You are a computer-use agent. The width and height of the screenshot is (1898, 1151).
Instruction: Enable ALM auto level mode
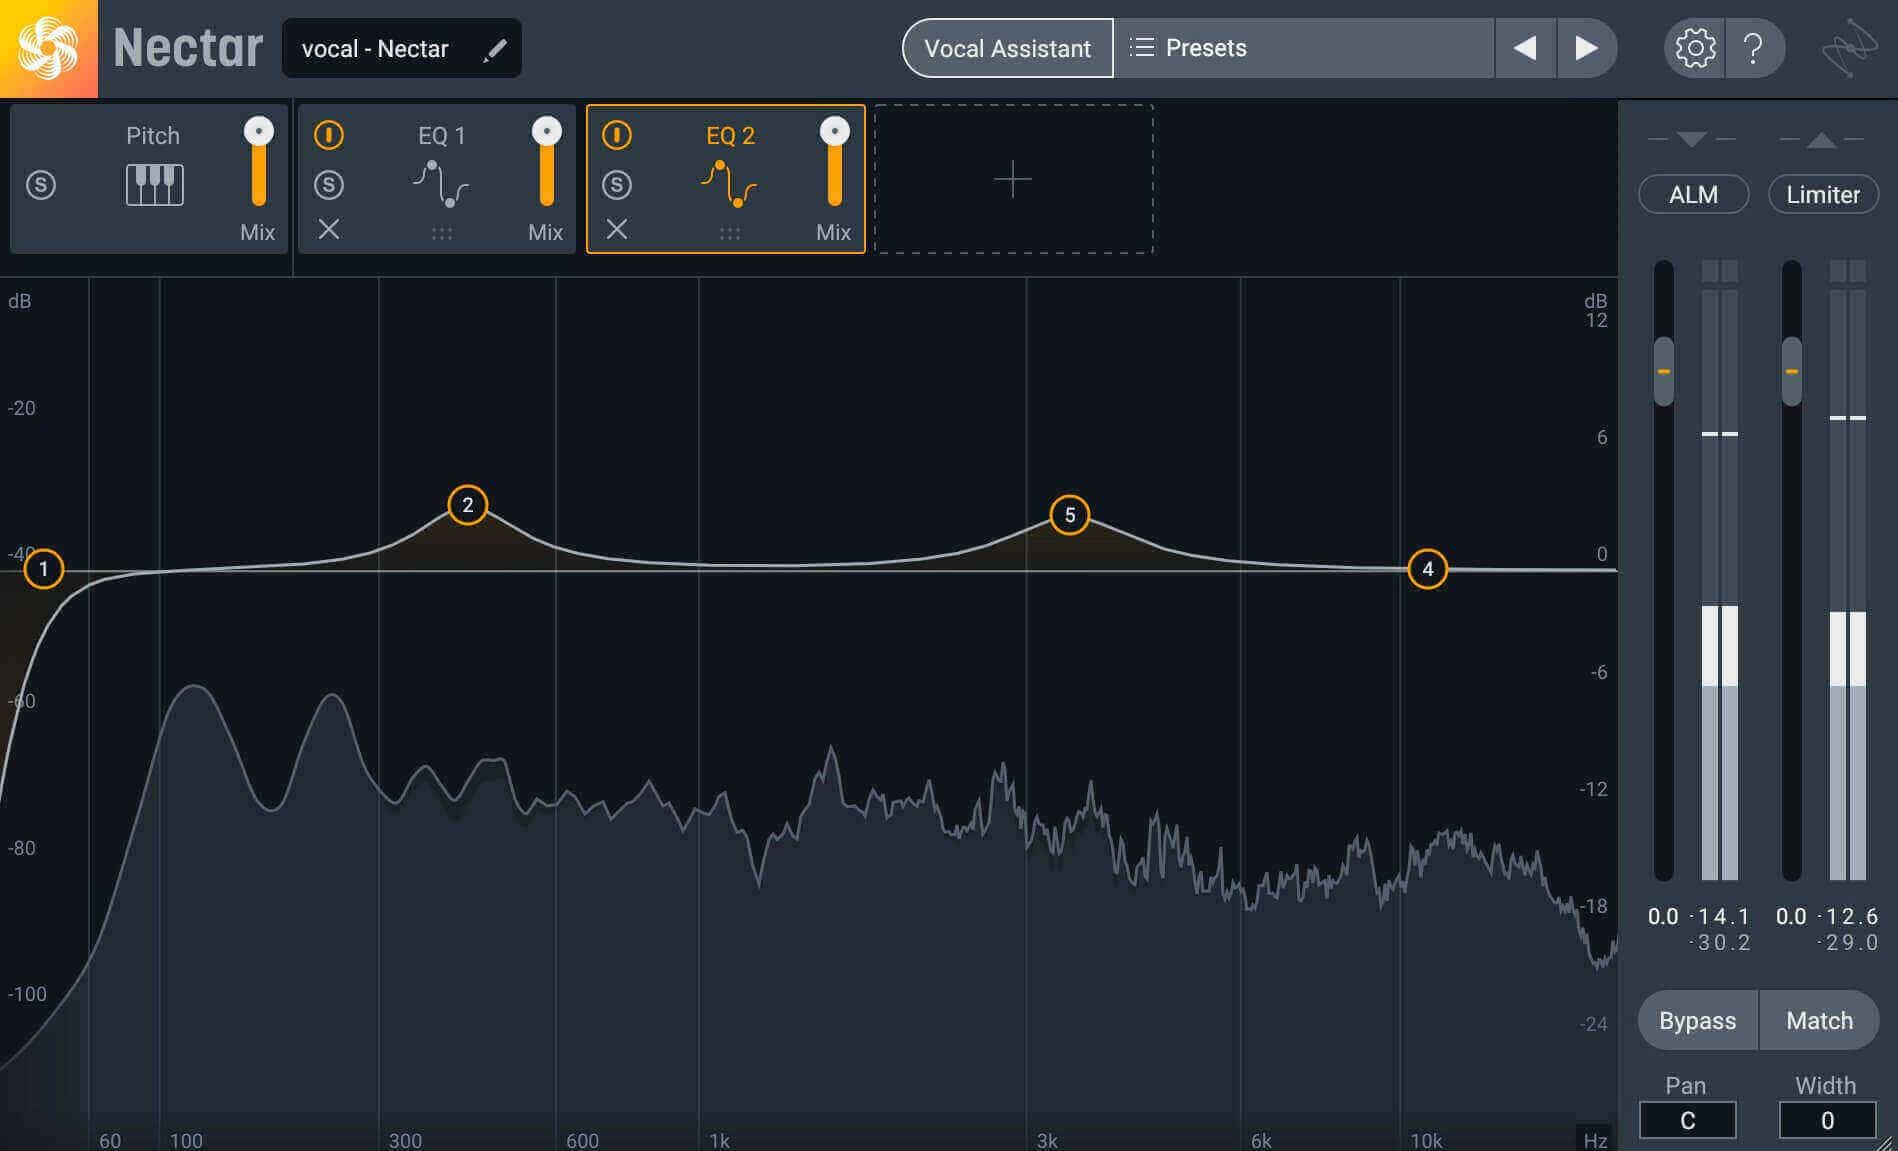tap(1693, 194)
